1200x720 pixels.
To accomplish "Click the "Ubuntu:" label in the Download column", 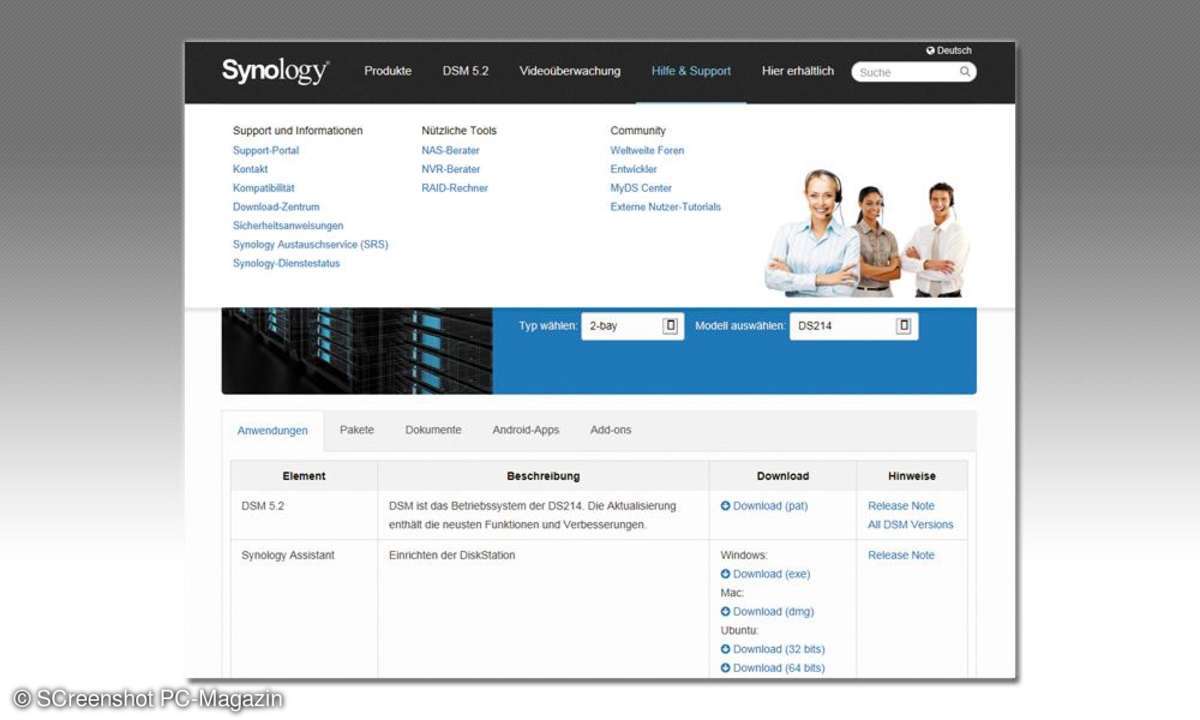I will pos(740,631).
